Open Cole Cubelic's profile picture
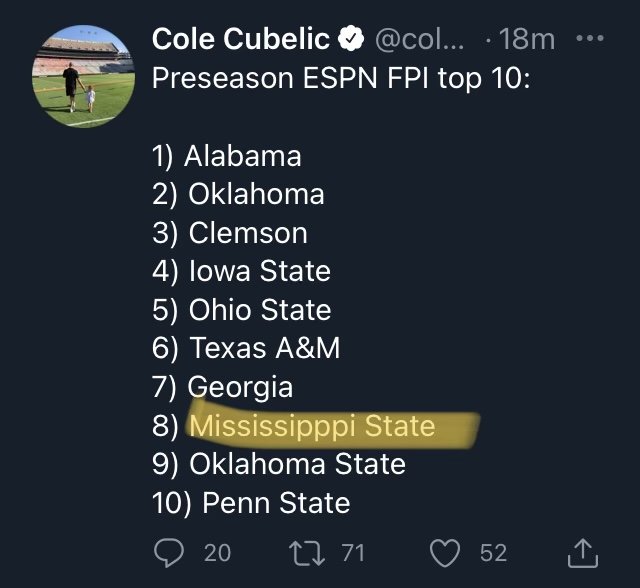 [x=83, y=76]
